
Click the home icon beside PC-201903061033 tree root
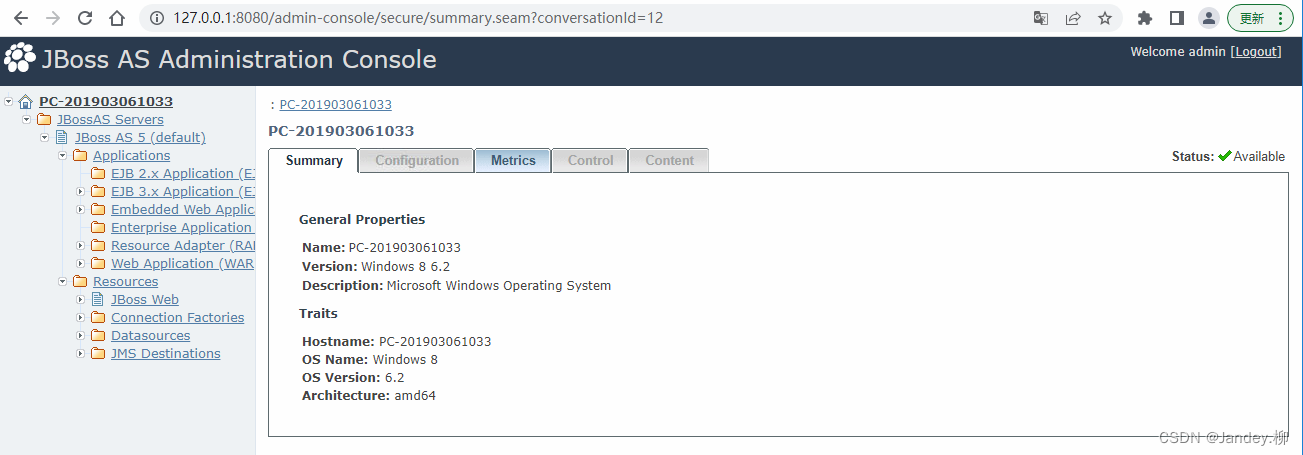(26, 102)
